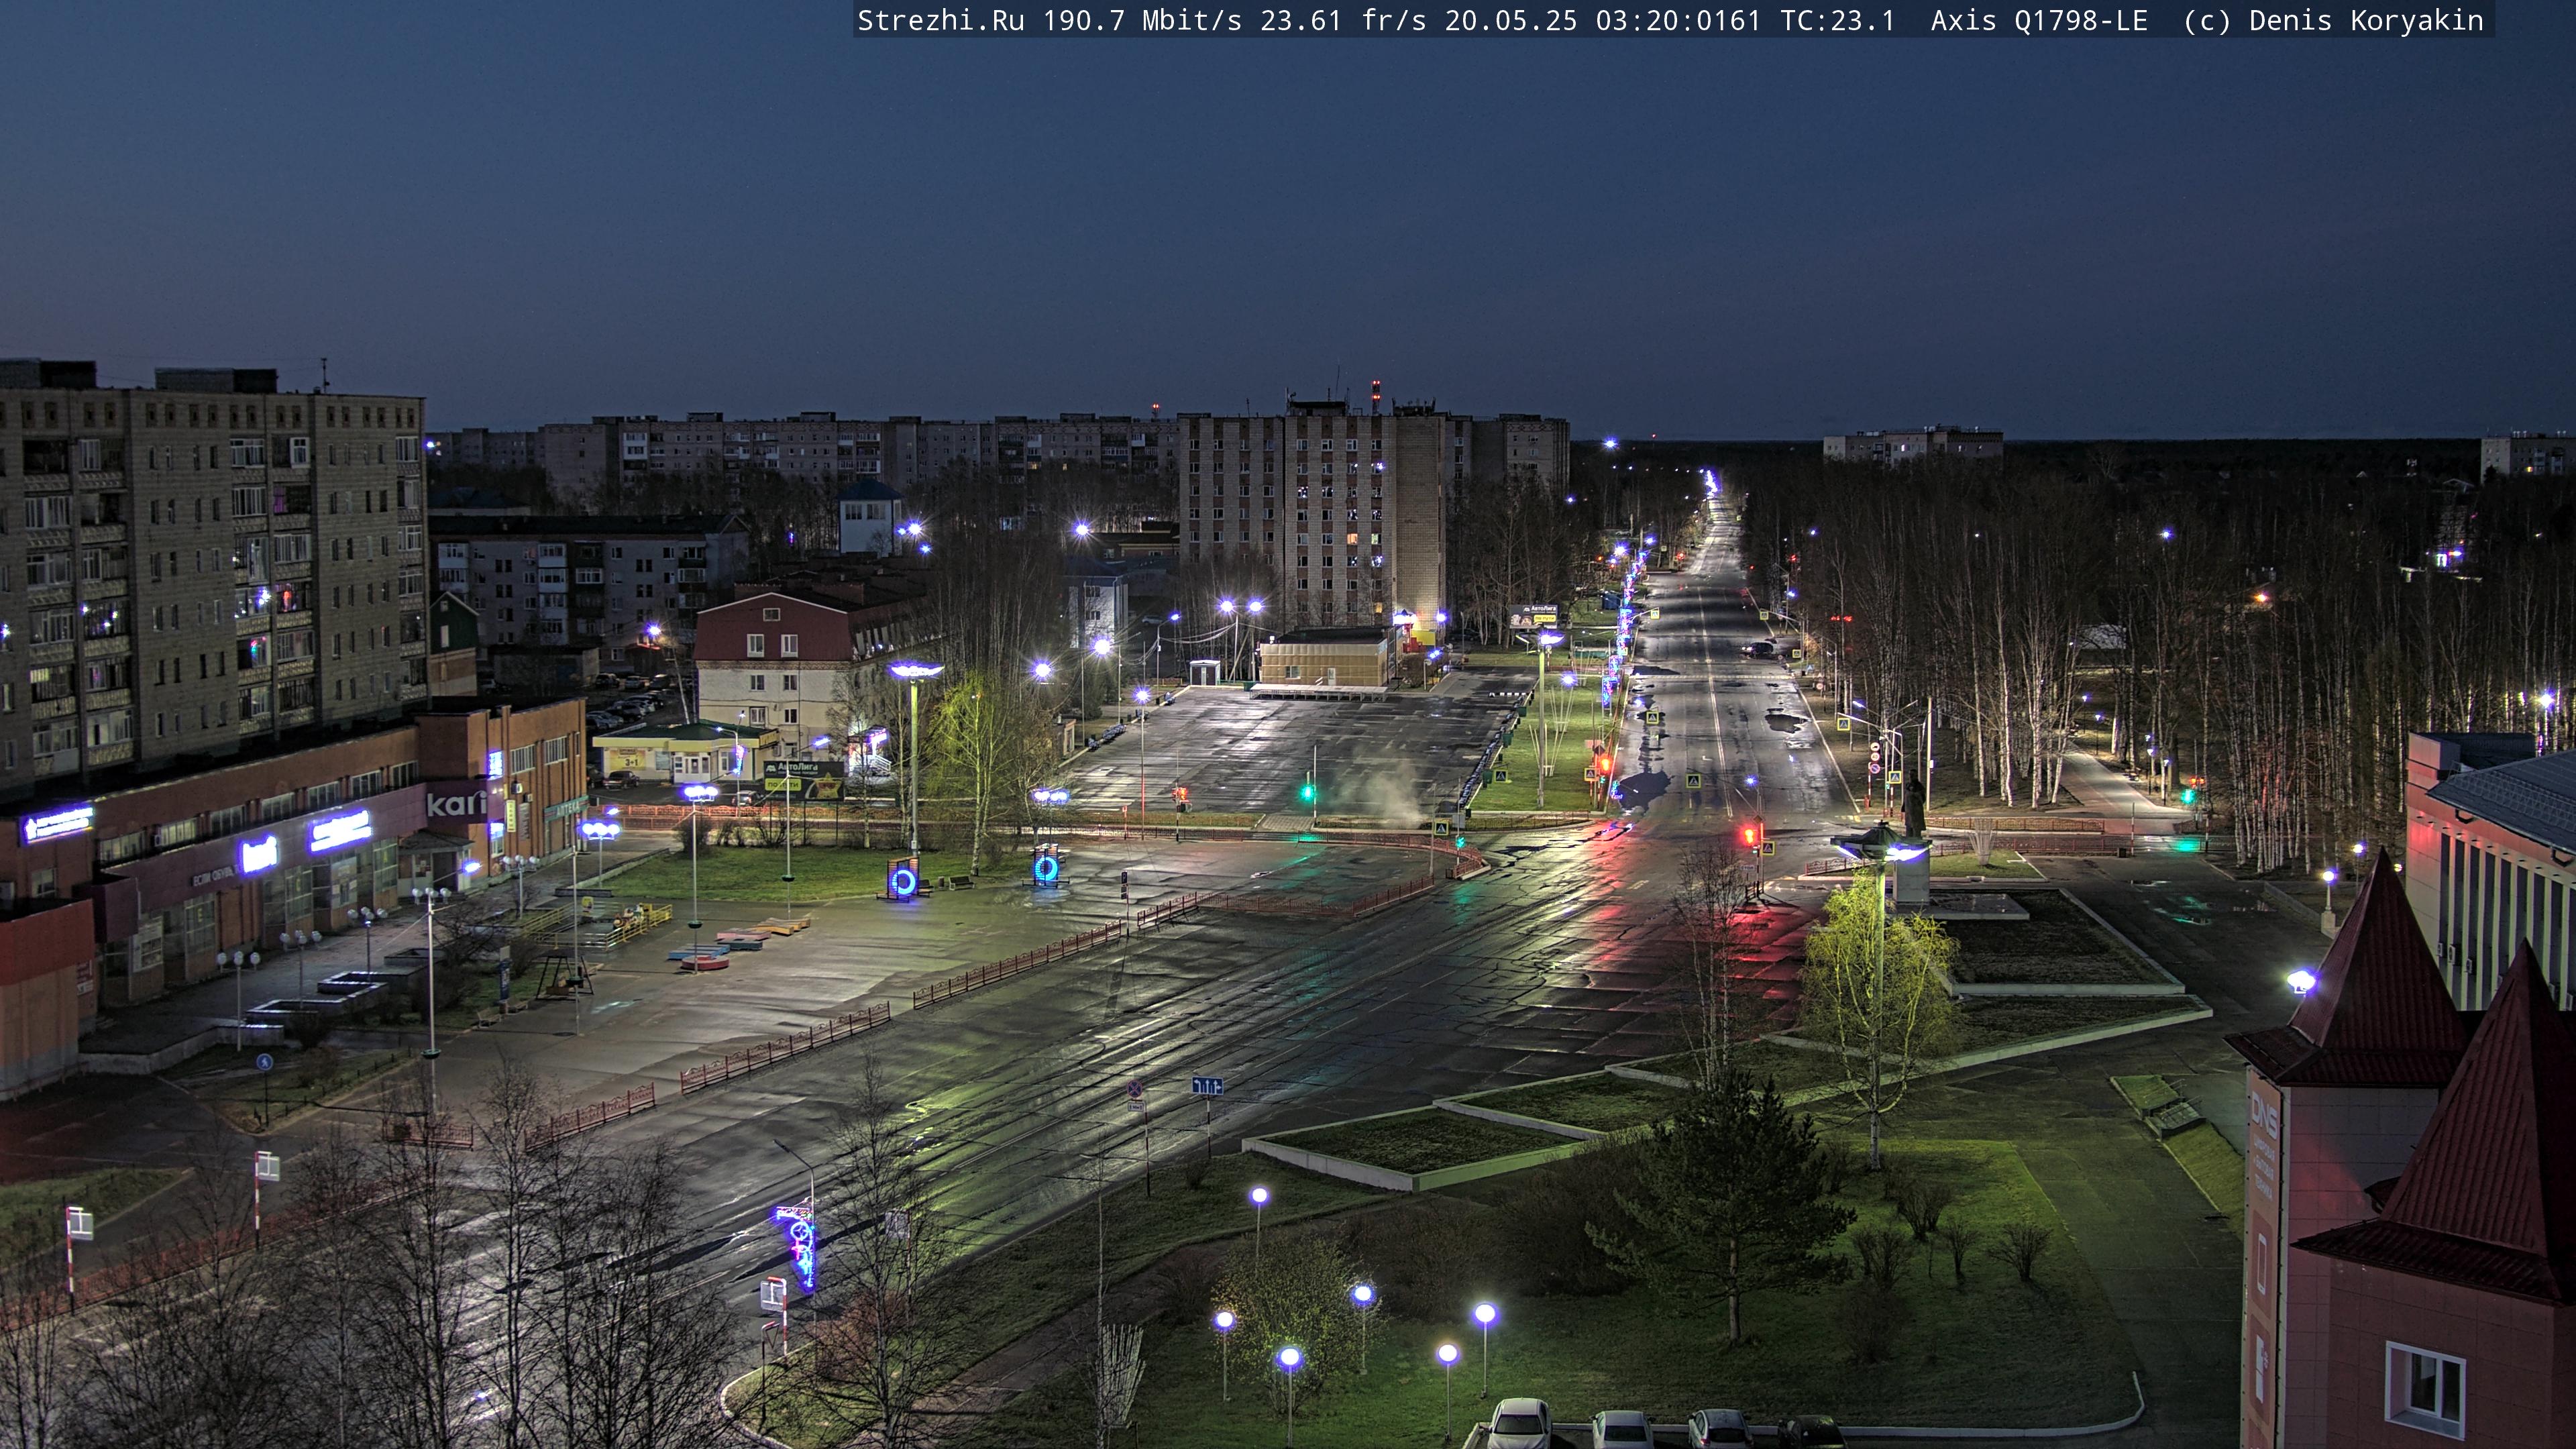Click the Strezhi.Ru text in the overlay
This screenshot has width=2576, height=1449.
pos(941,21)
